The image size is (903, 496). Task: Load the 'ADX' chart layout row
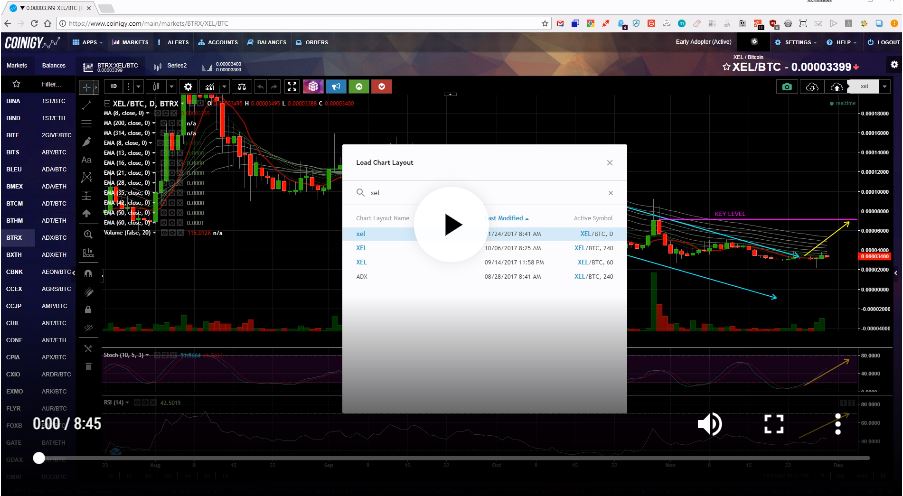point(484,277)
